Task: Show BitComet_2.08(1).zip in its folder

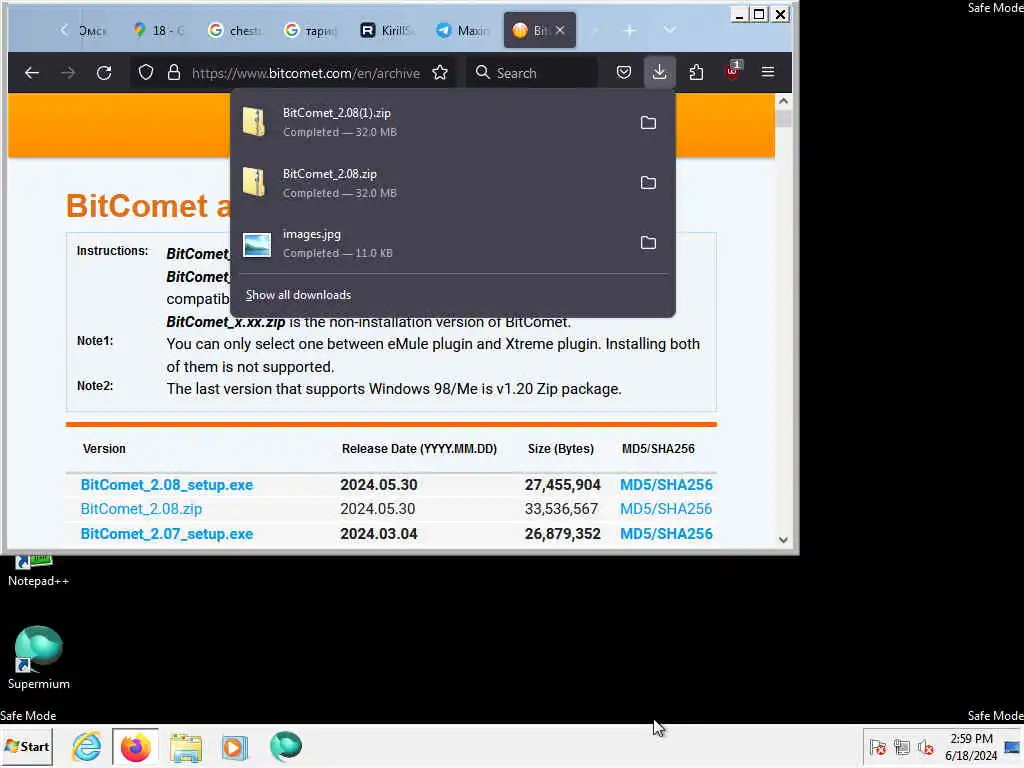Action: (x=648, y=122)
